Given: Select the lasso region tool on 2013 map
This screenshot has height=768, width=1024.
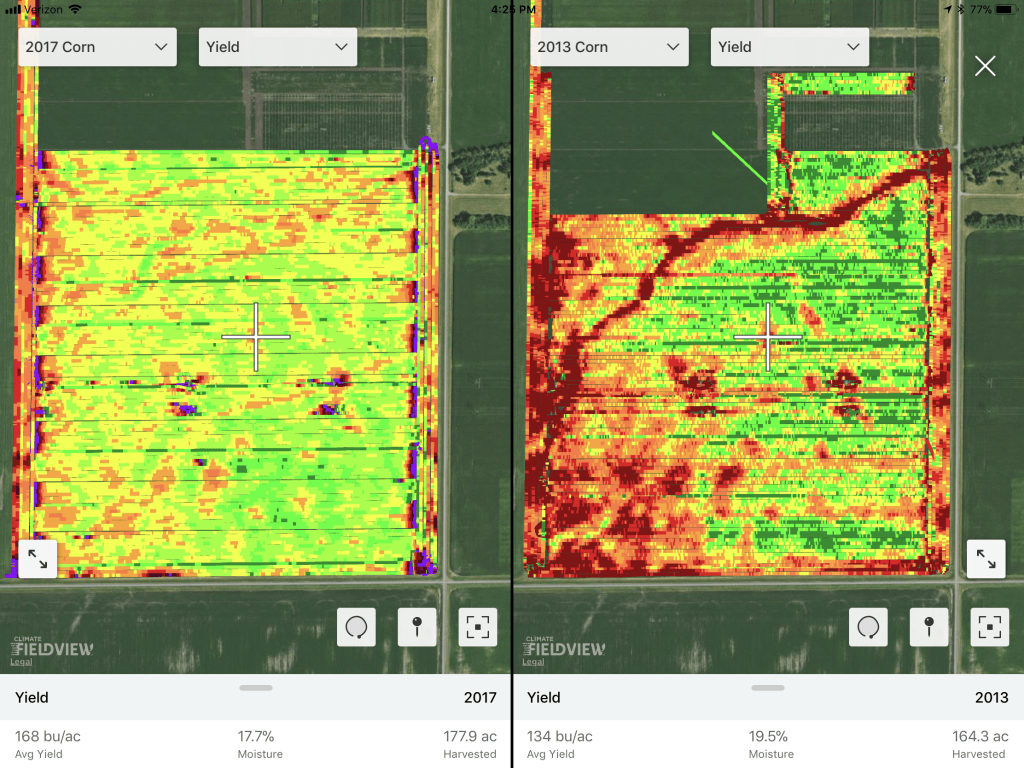Looking at the screenshot, I should tap(868, 627).
